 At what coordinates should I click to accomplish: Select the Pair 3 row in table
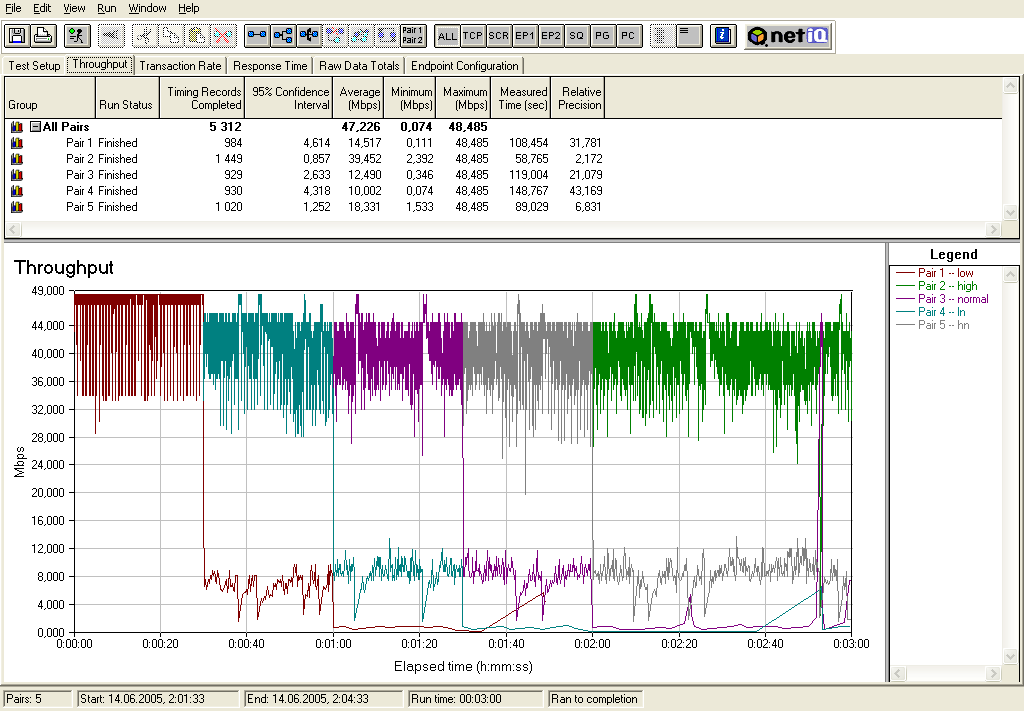pyautogui.click(x=80, y=175)
